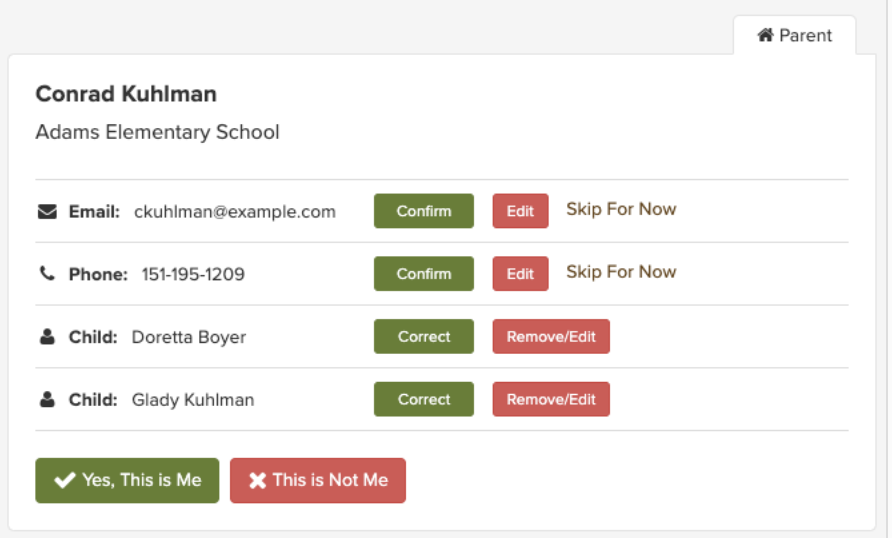This screenshot has height=538, width=892.
Task: Edit the phone number
Action: pos(521,274)
